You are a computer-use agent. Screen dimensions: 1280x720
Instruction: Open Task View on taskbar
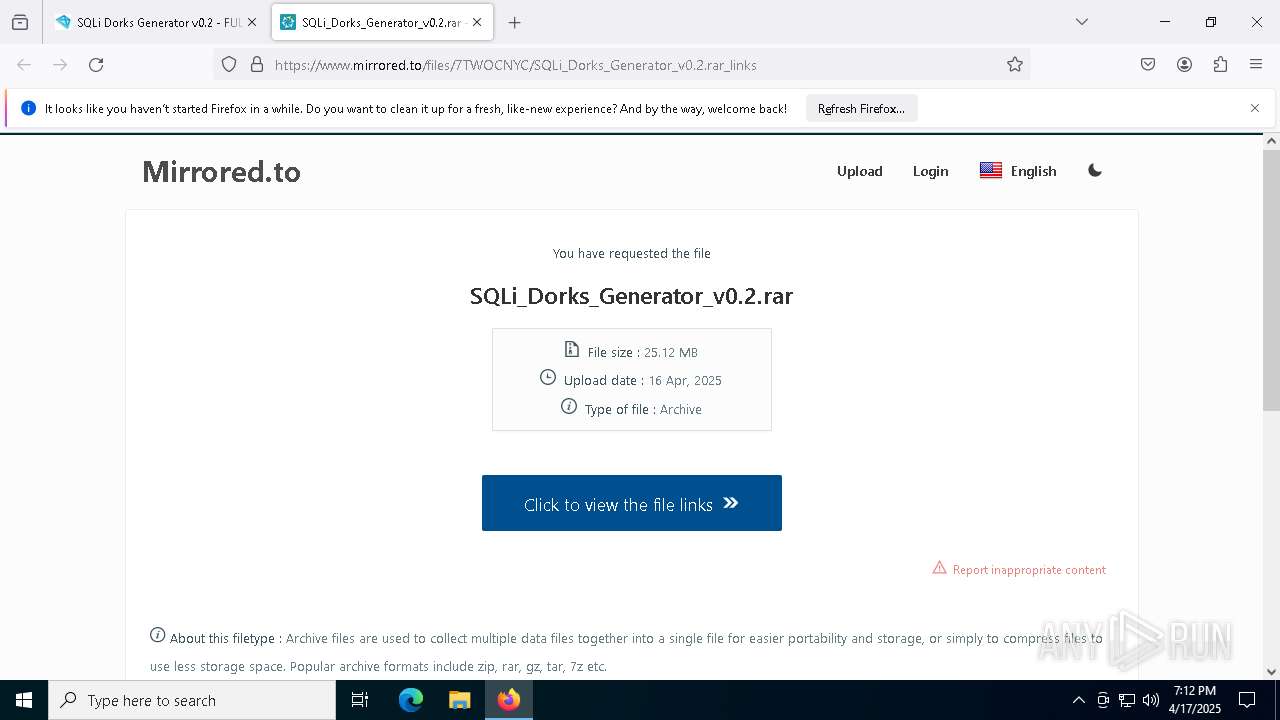tap(360, 700)
